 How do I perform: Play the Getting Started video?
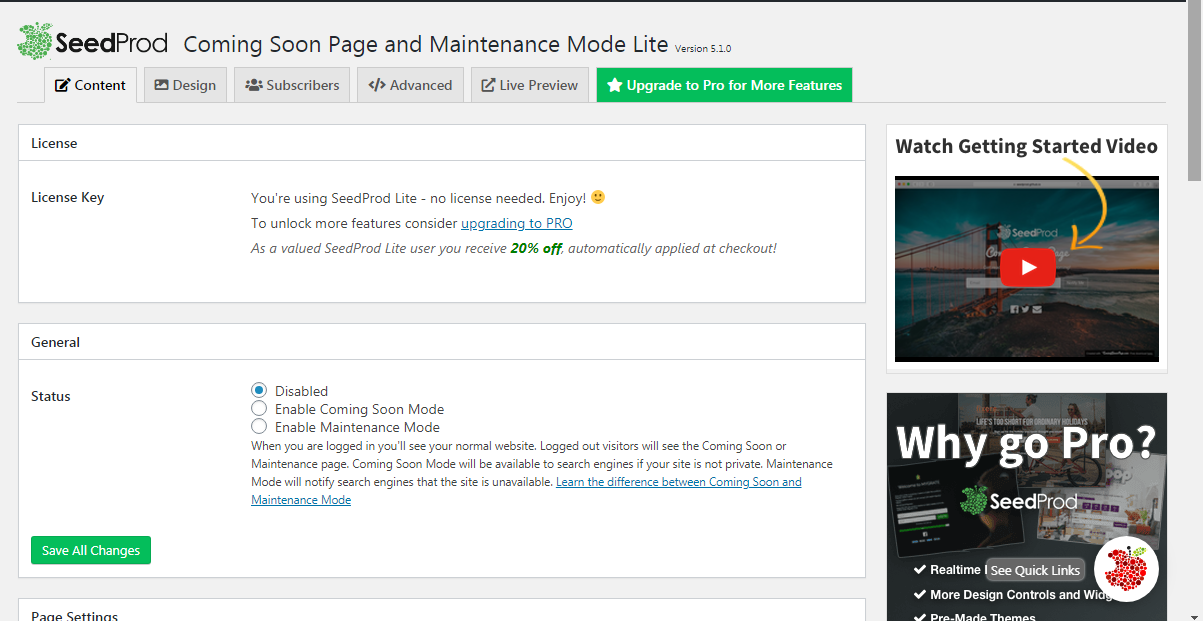tap(1027, 267)
